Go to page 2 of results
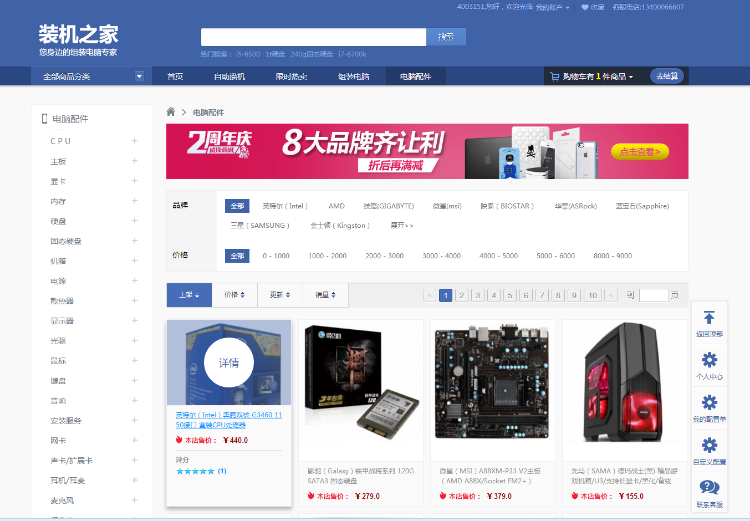 pyautogui.click(x=462, y=295)
